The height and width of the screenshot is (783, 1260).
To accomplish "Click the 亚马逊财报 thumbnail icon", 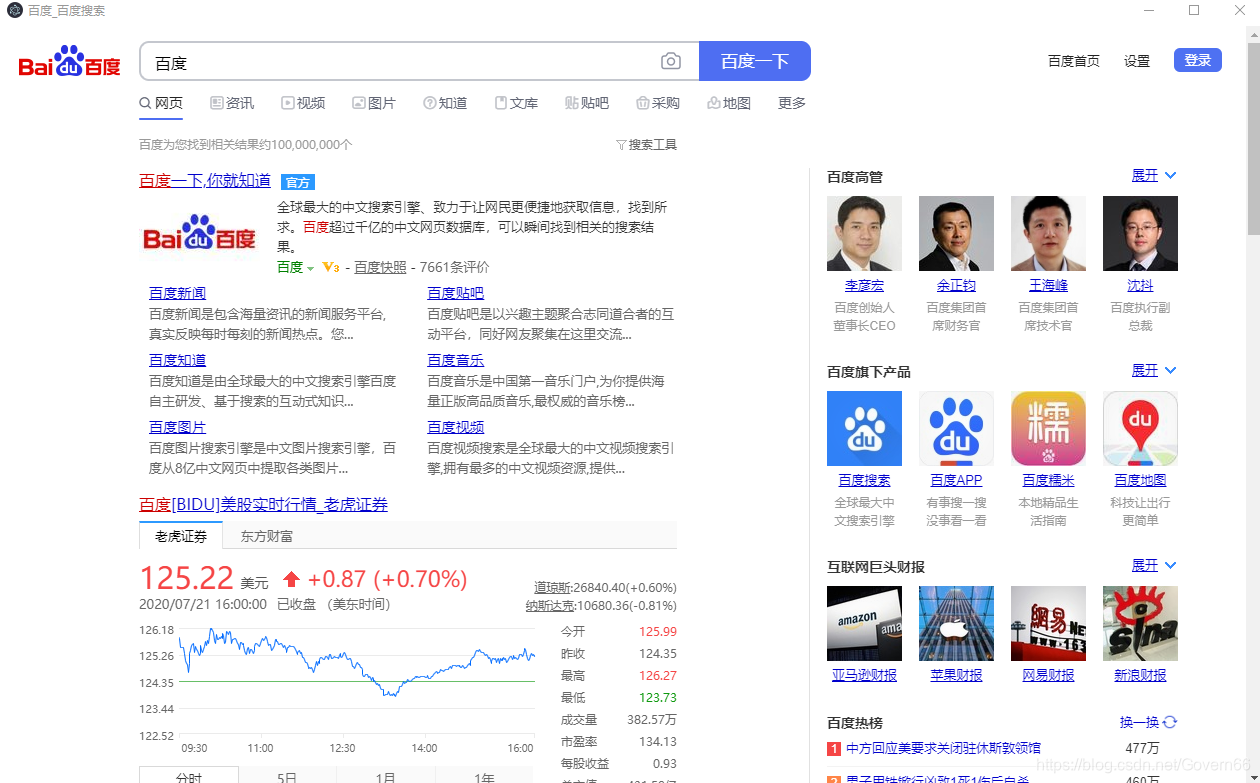I will [x=864, y=623].
